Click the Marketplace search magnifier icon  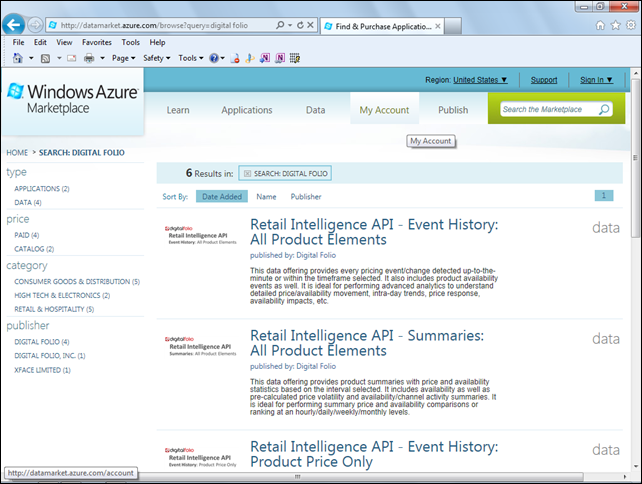point(604,109)
